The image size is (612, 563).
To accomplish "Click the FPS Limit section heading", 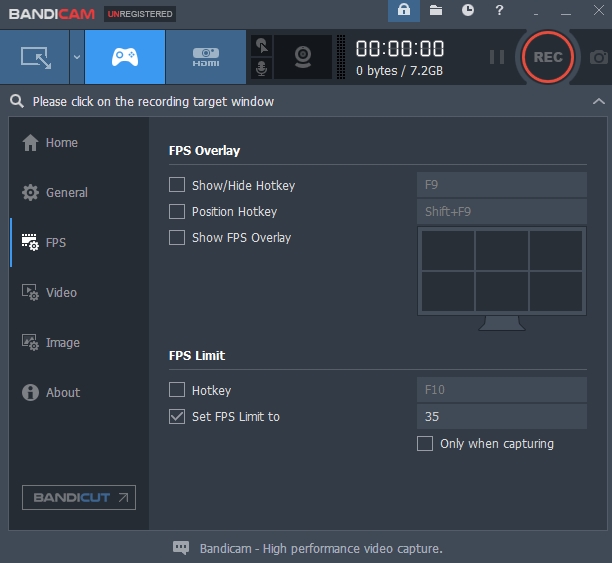I will click(x=197, y=356).
